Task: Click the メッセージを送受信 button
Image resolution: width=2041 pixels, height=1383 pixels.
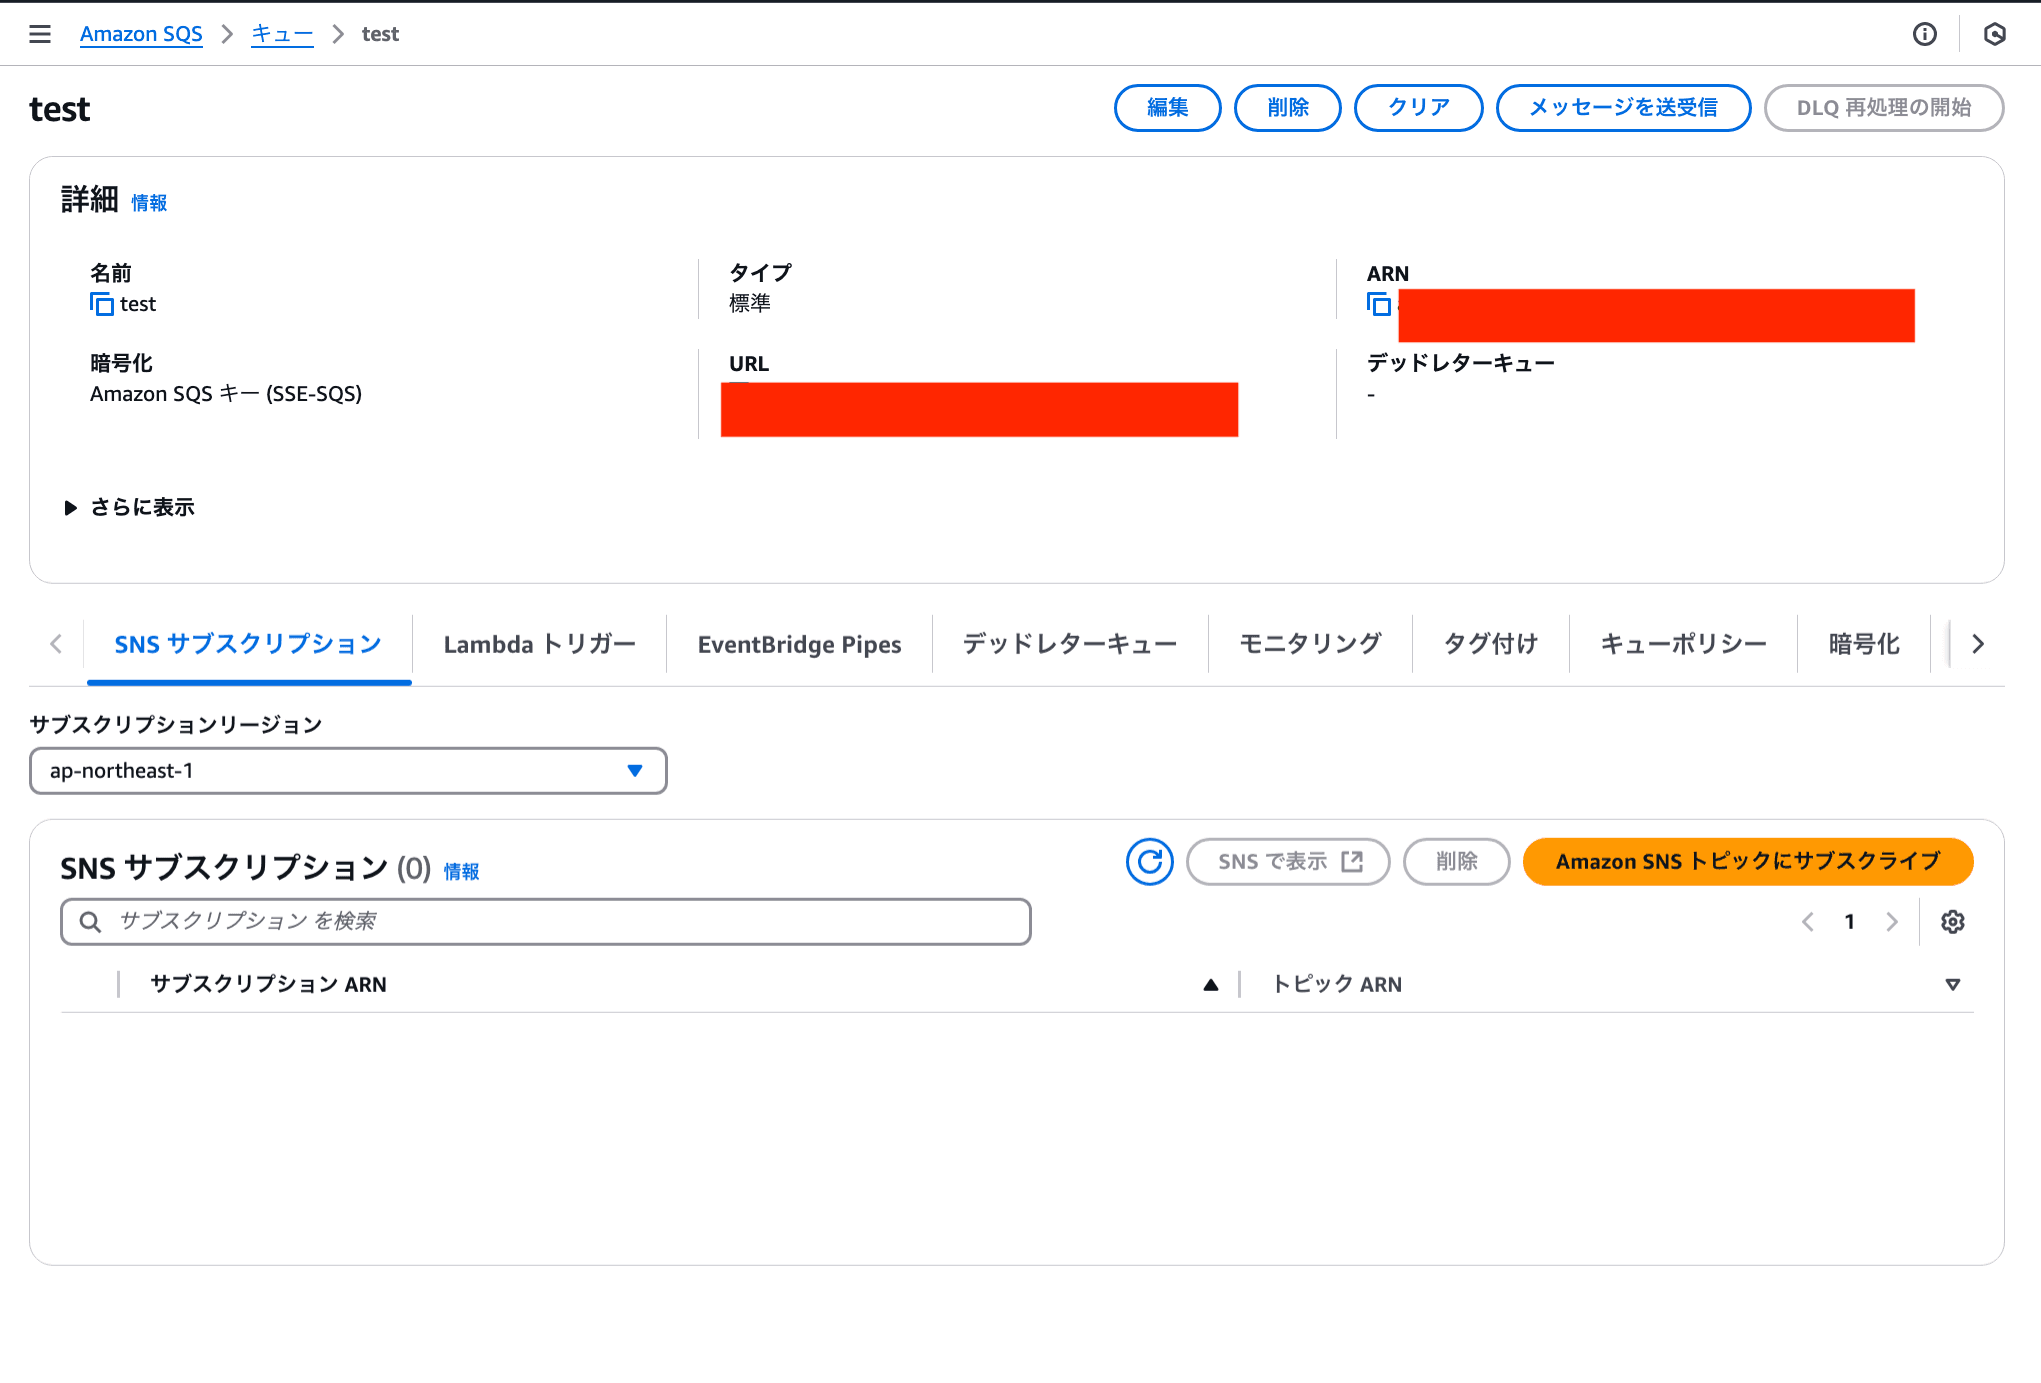Action: point(1622,108)
